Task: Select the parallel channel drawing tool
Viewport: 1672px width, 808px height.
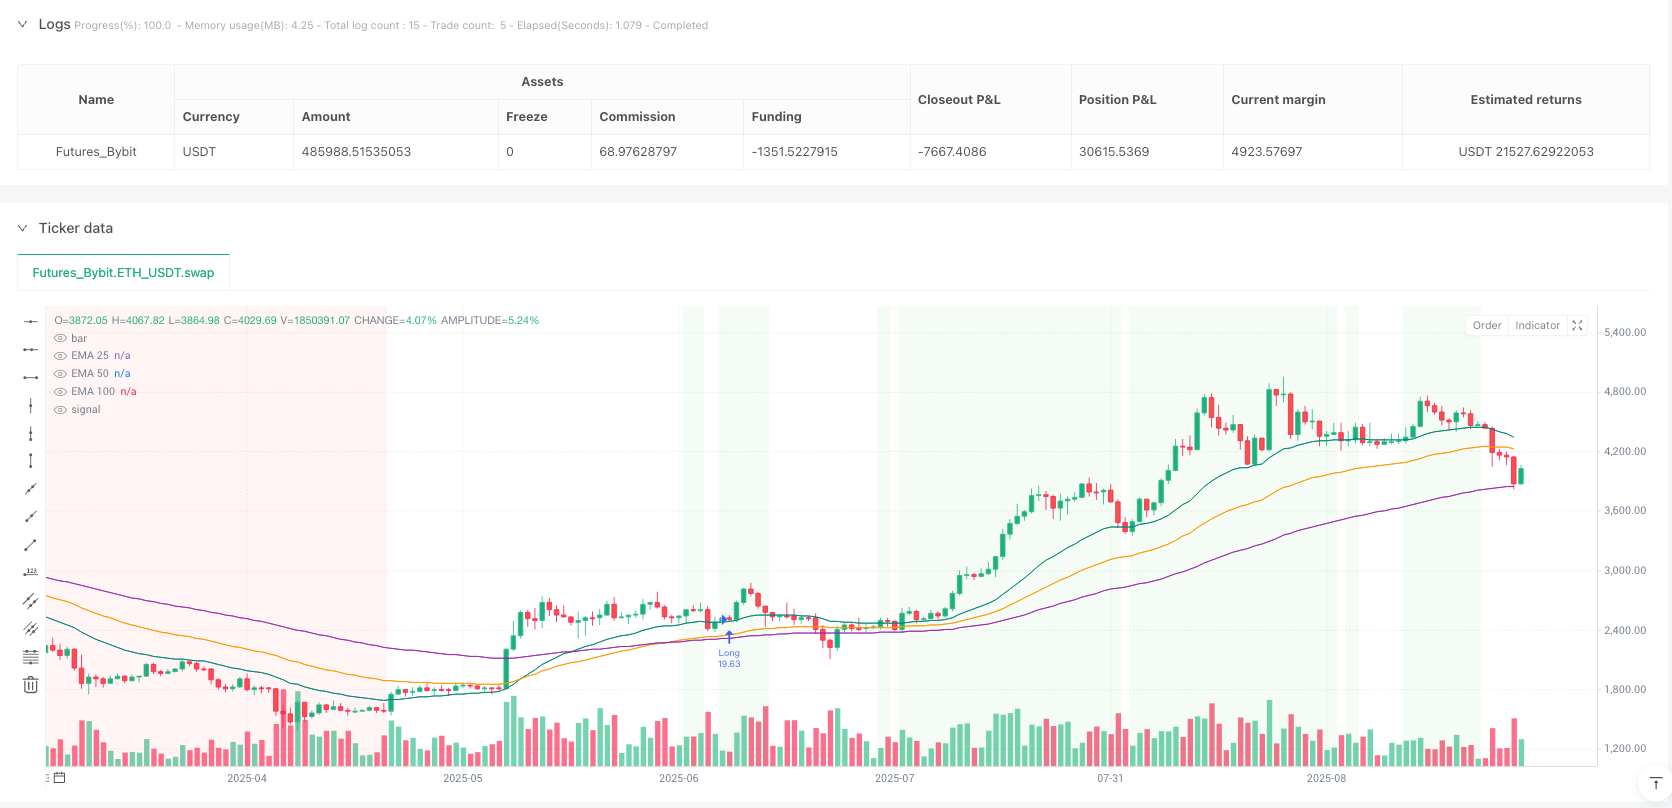Action: pyautogui.click(x=31, y=601)
